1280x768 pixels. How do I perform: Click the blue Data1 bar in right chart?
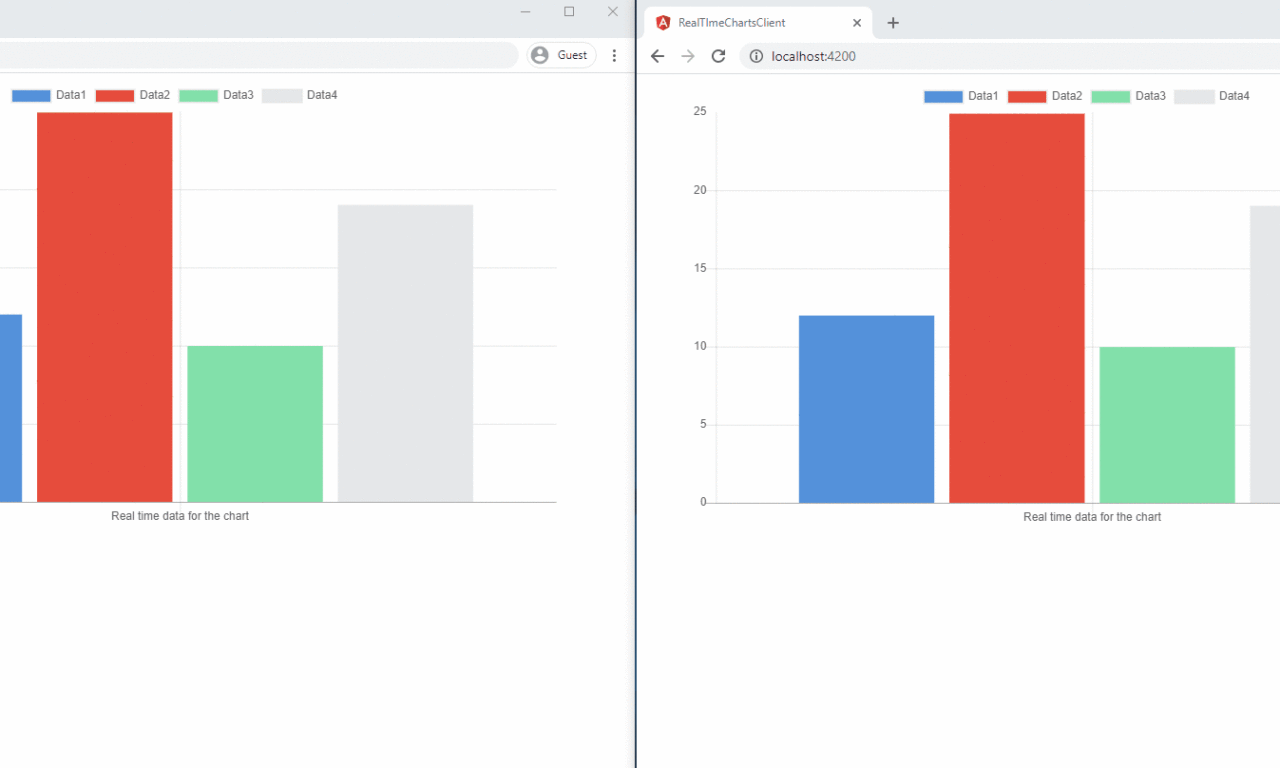(x=866, y=409)
